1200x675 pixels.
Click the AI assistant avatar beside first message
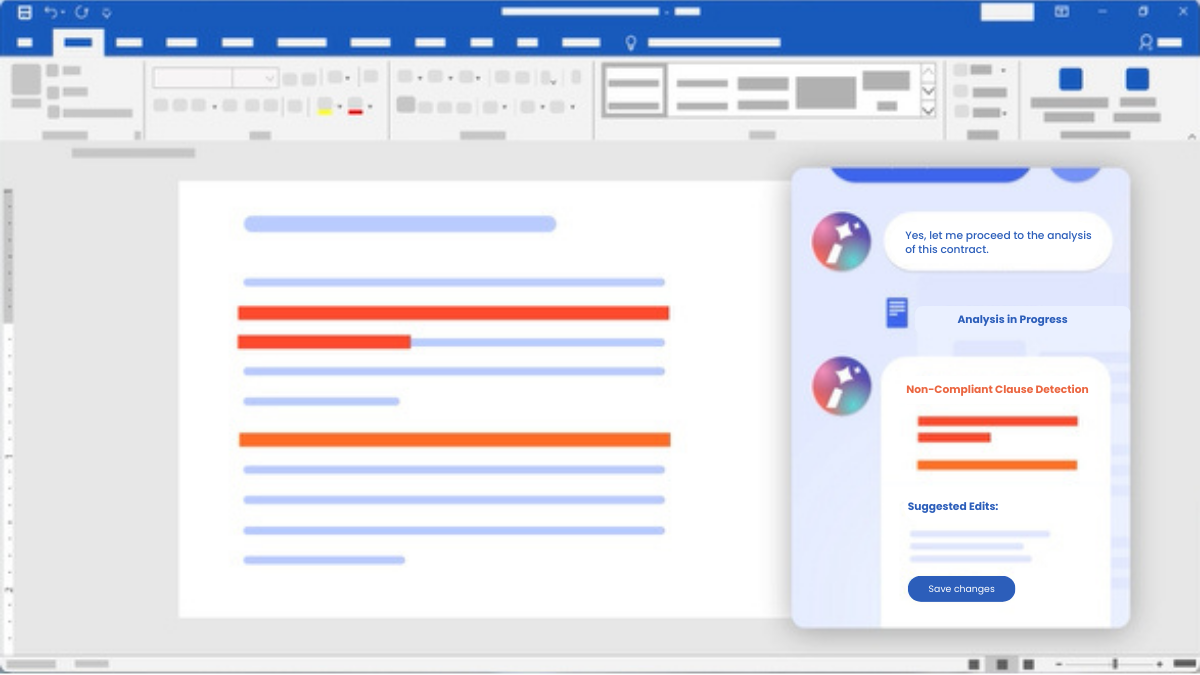pos(841,242)
